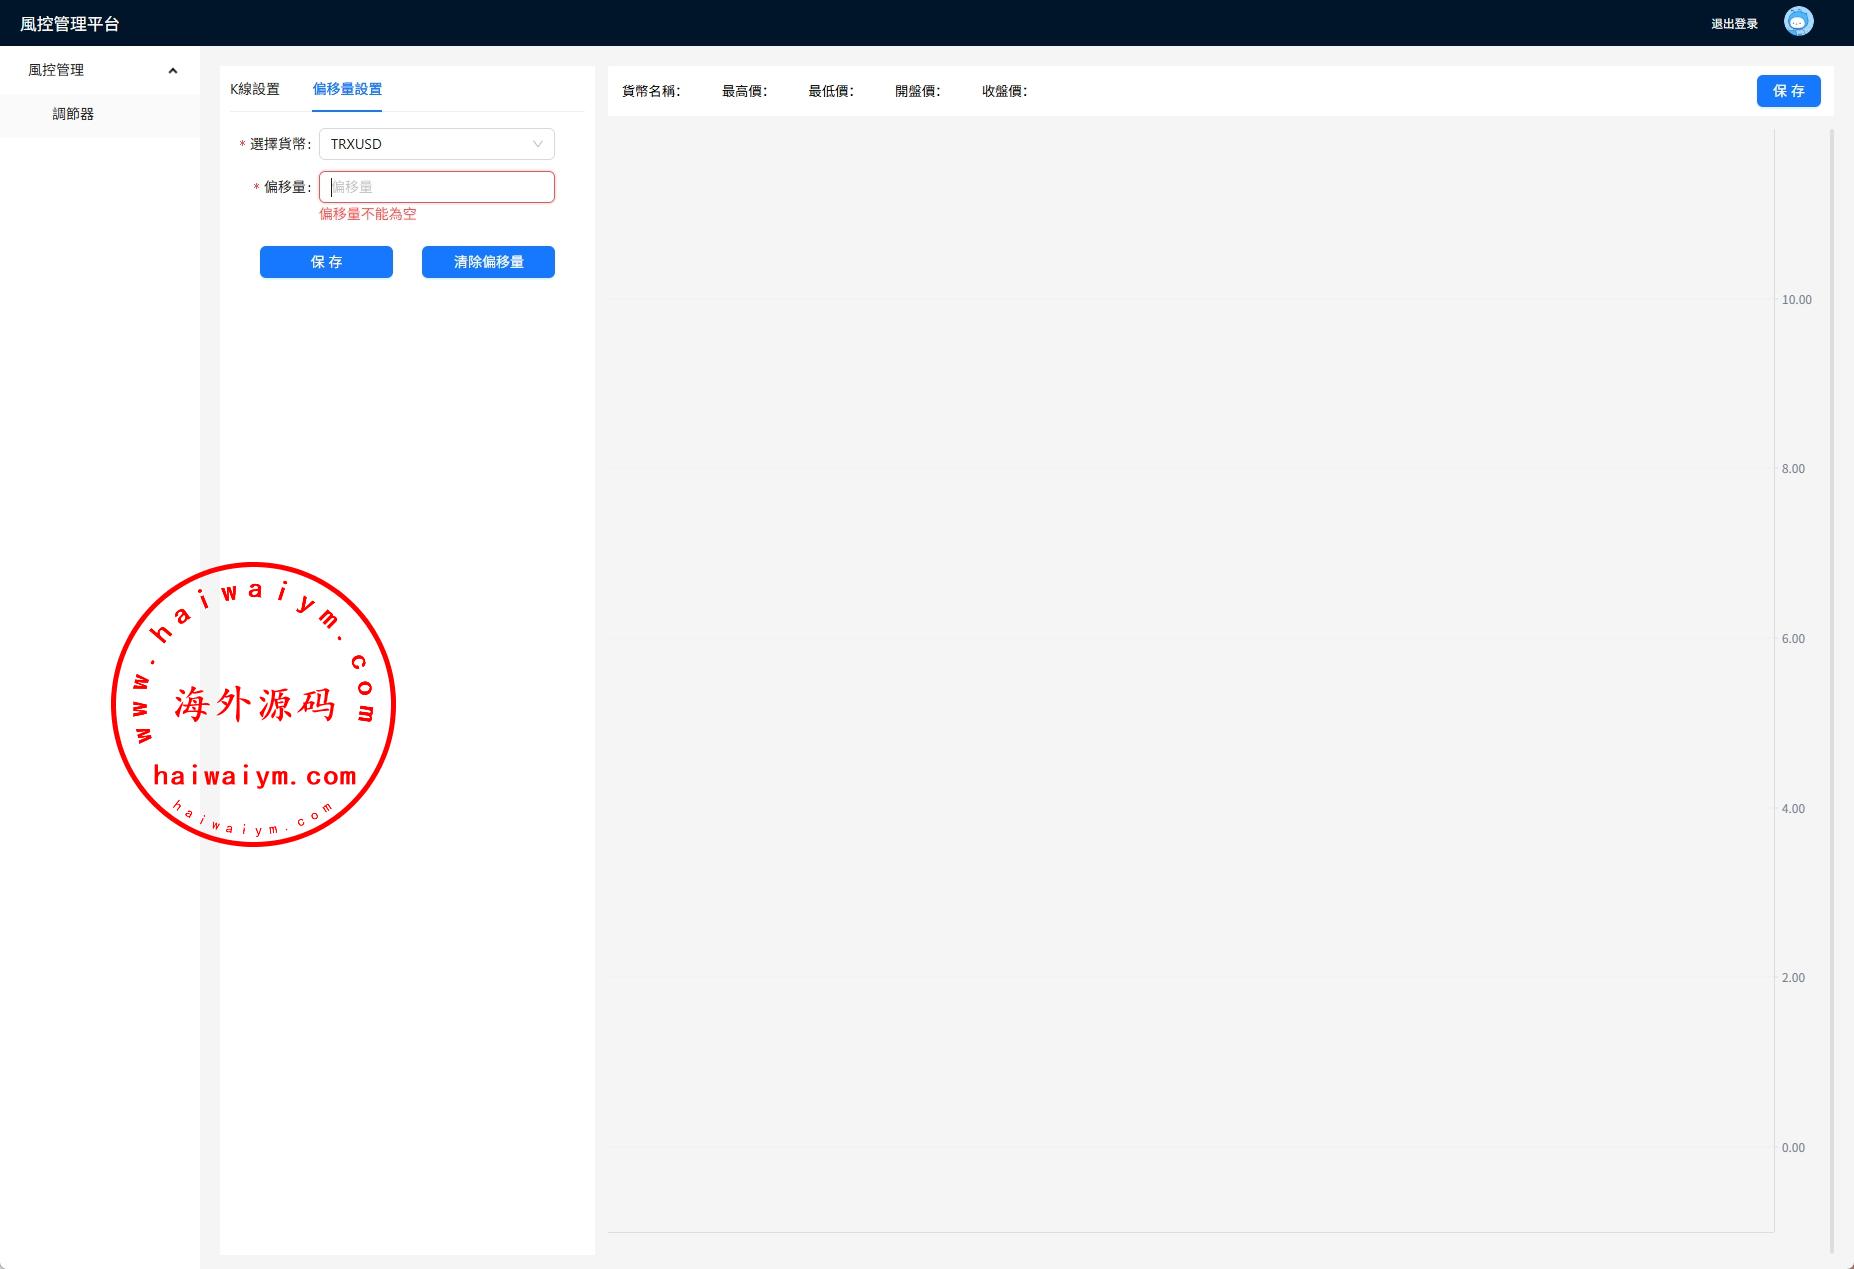Open the user avatar icon
Screen dimensions: 1854x1269
tap(1798, 22)
